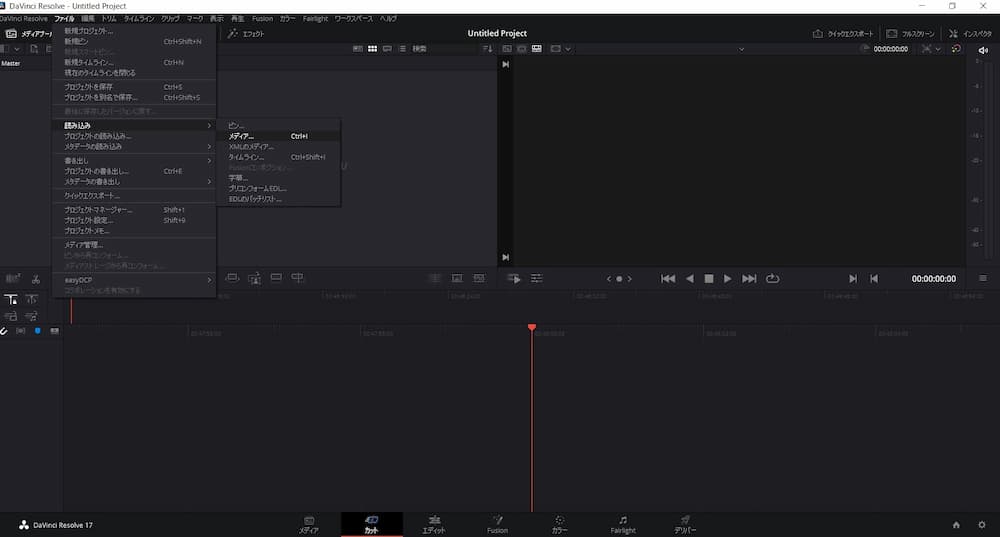Expand the メタデータの書き出し submenu
The image size is (1000, 537).
click(134, 182)
